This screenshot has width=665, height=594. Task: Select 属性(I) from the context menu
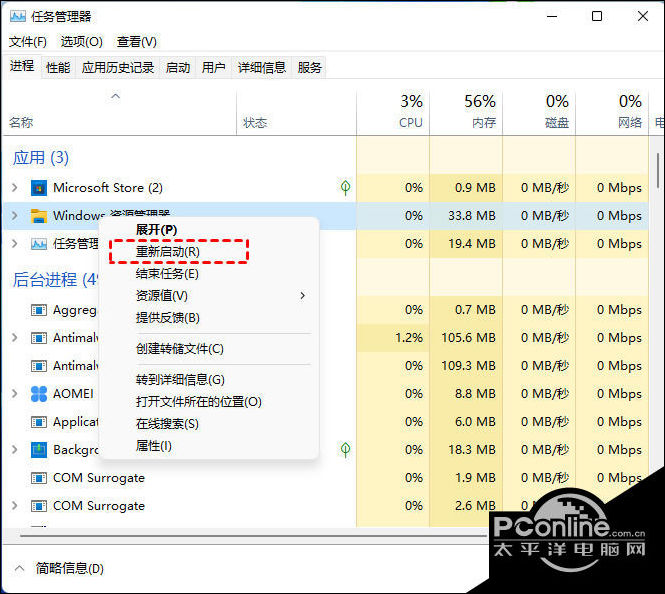point(154,446)
